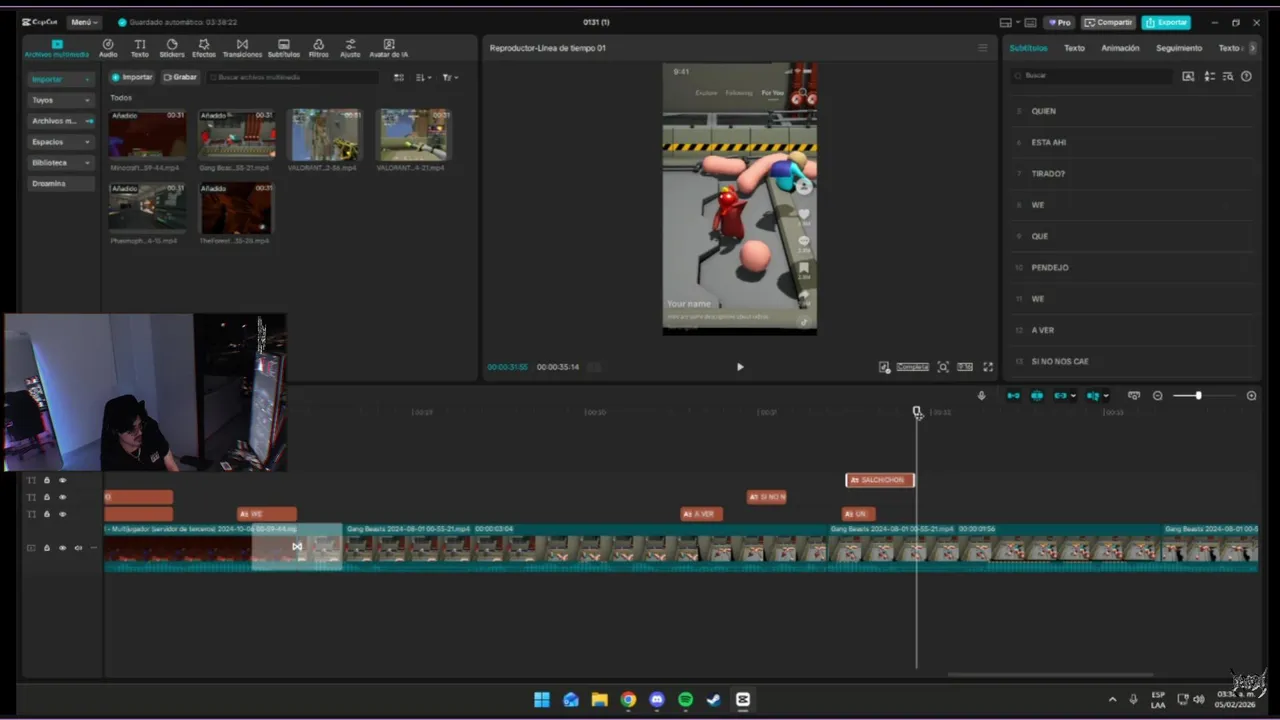Switch to the Animación inspector tab
The image size is (1280, 720).
click(x=1120, y=48)
